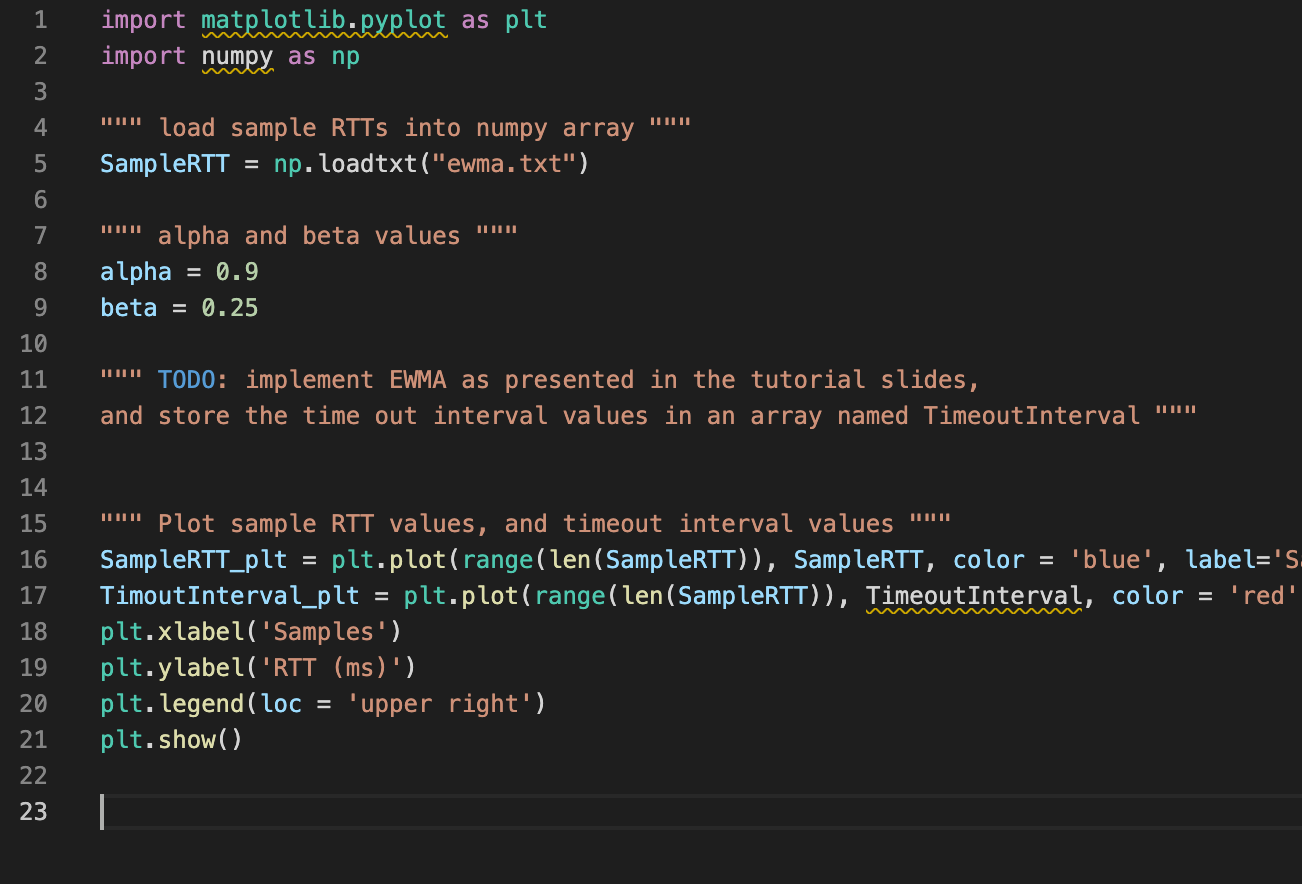The width and height of the screenshot is (1302, 884).
Task: Click the 'TODO' keyword in the comment
Action: (186, 380)
